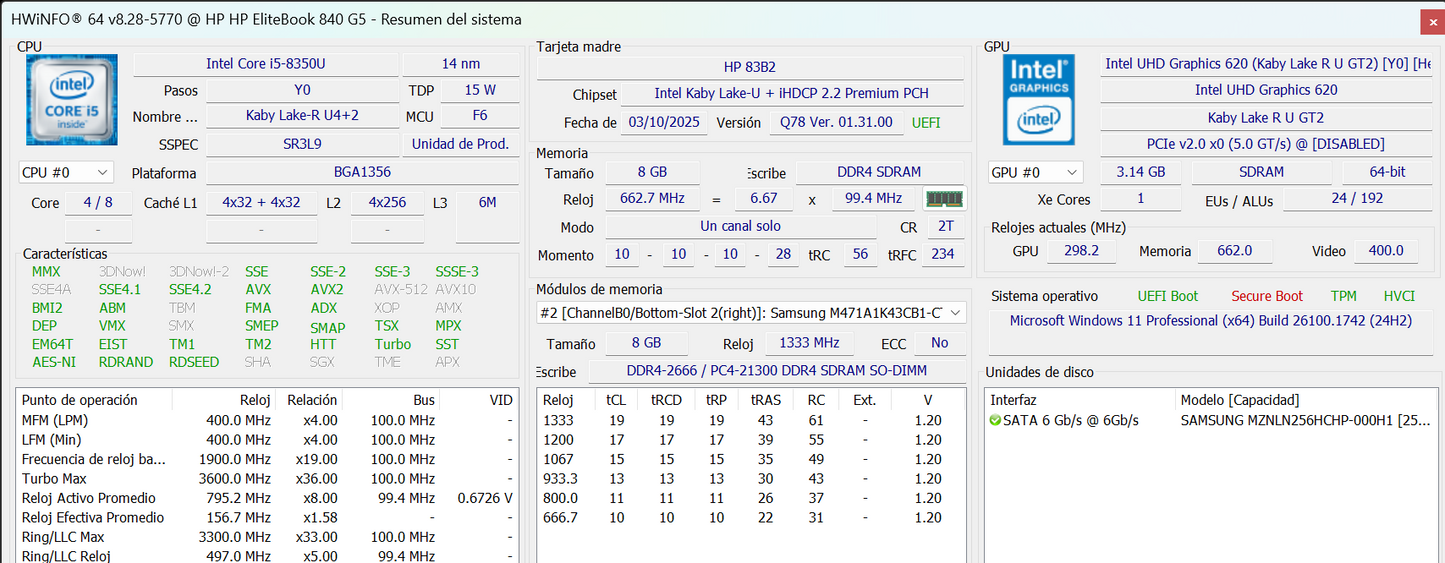The image size is (1445, 563).
Task: Click the green UEFI label beside BIOS version
Action: 926,123
